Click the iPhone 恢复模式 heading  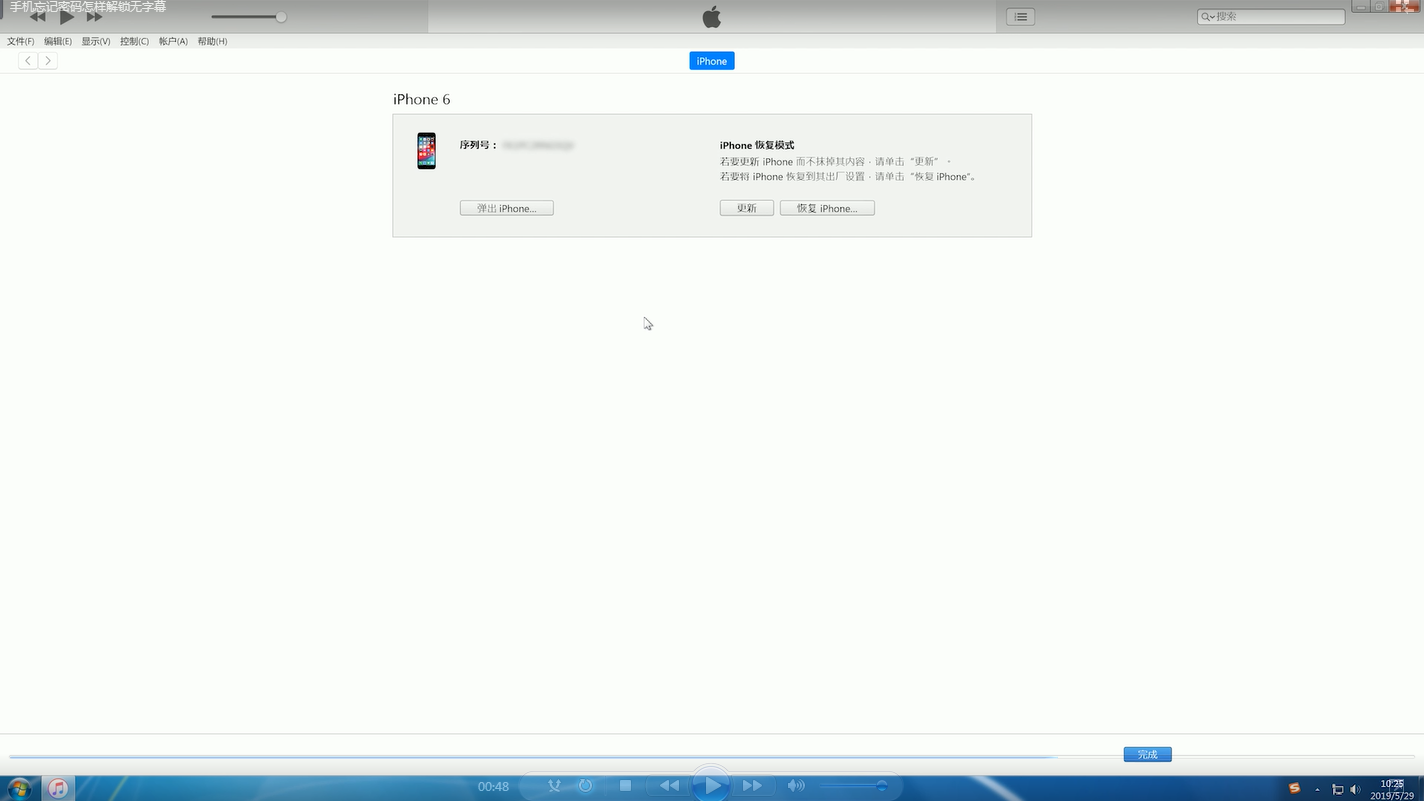(757, 145)
